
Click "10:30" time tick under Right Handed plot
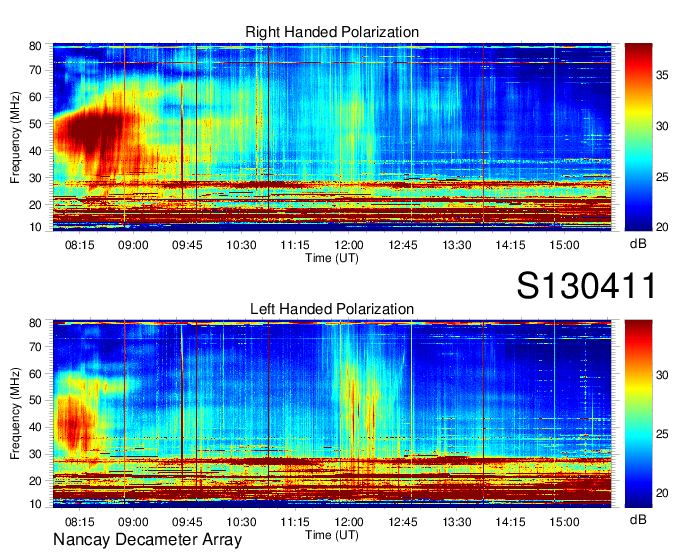(x=241, y=245)
